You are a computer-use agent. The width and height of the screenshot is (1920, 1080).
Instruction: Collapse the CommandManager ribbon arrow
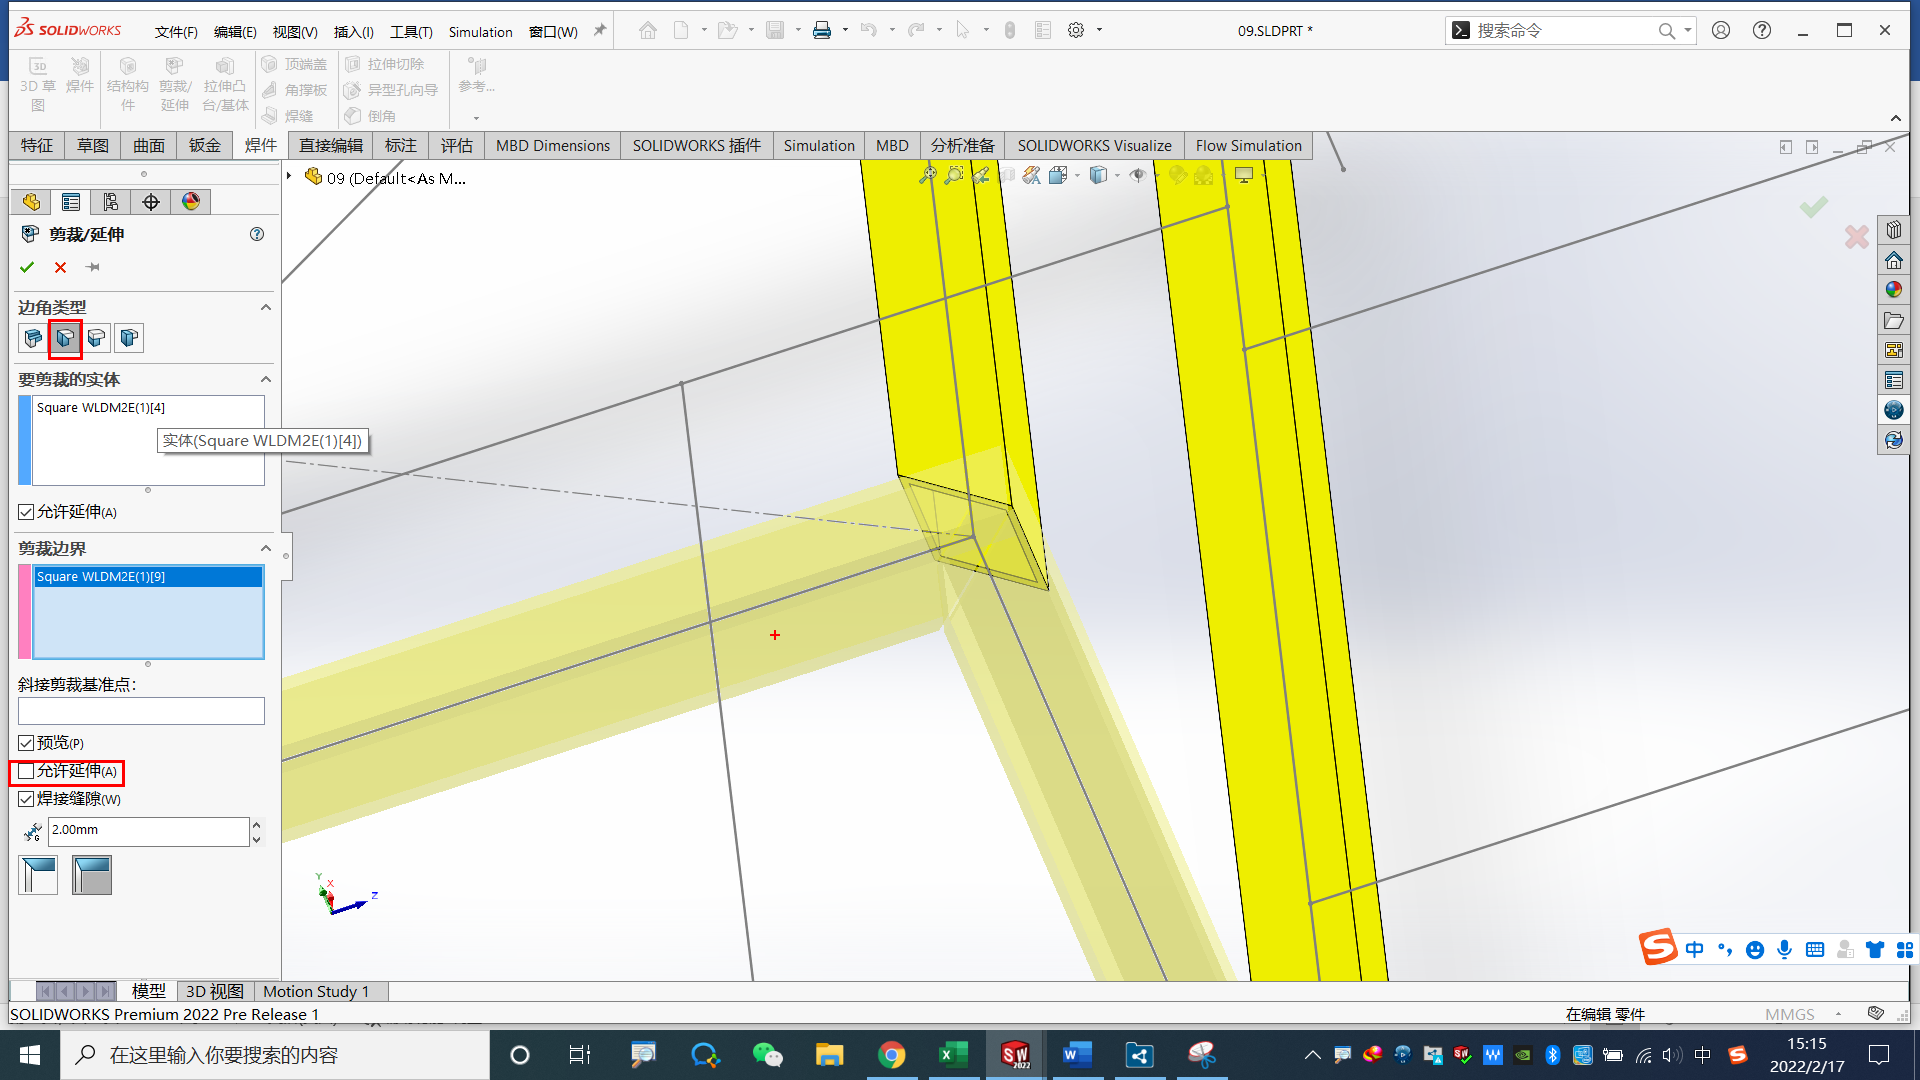[1895, 118]
